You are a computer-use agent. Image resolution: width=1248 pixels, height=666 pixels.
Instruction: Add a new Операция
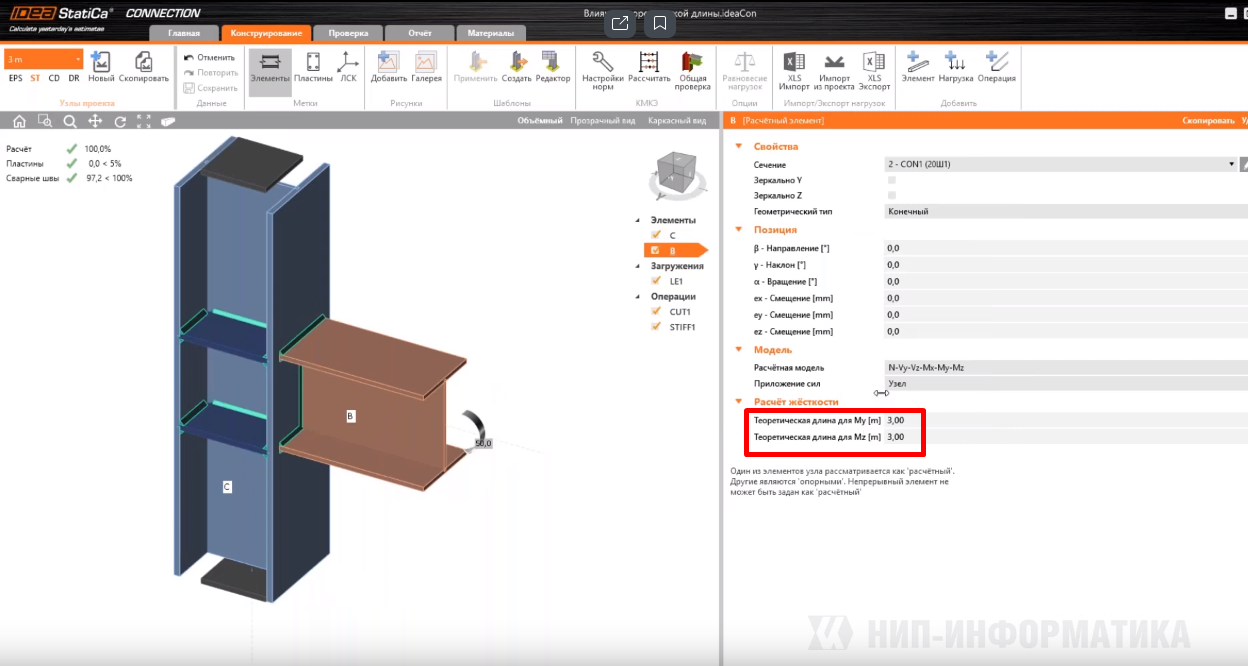pos(996,67)
